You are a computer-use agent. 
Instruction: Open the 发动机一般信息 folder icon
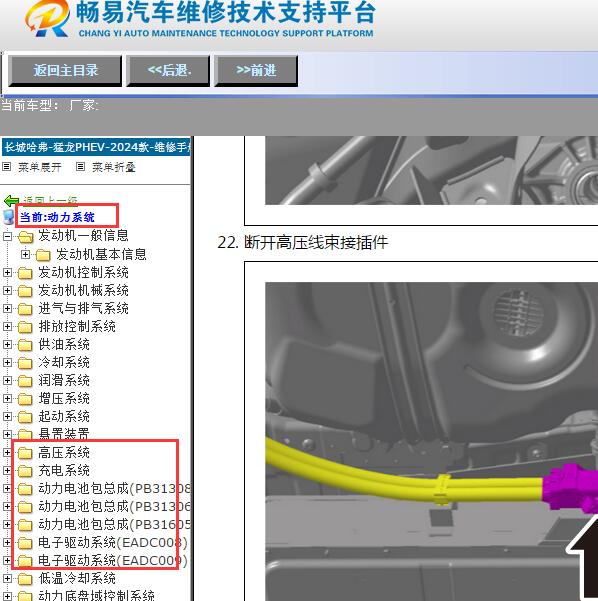[25, 236]
